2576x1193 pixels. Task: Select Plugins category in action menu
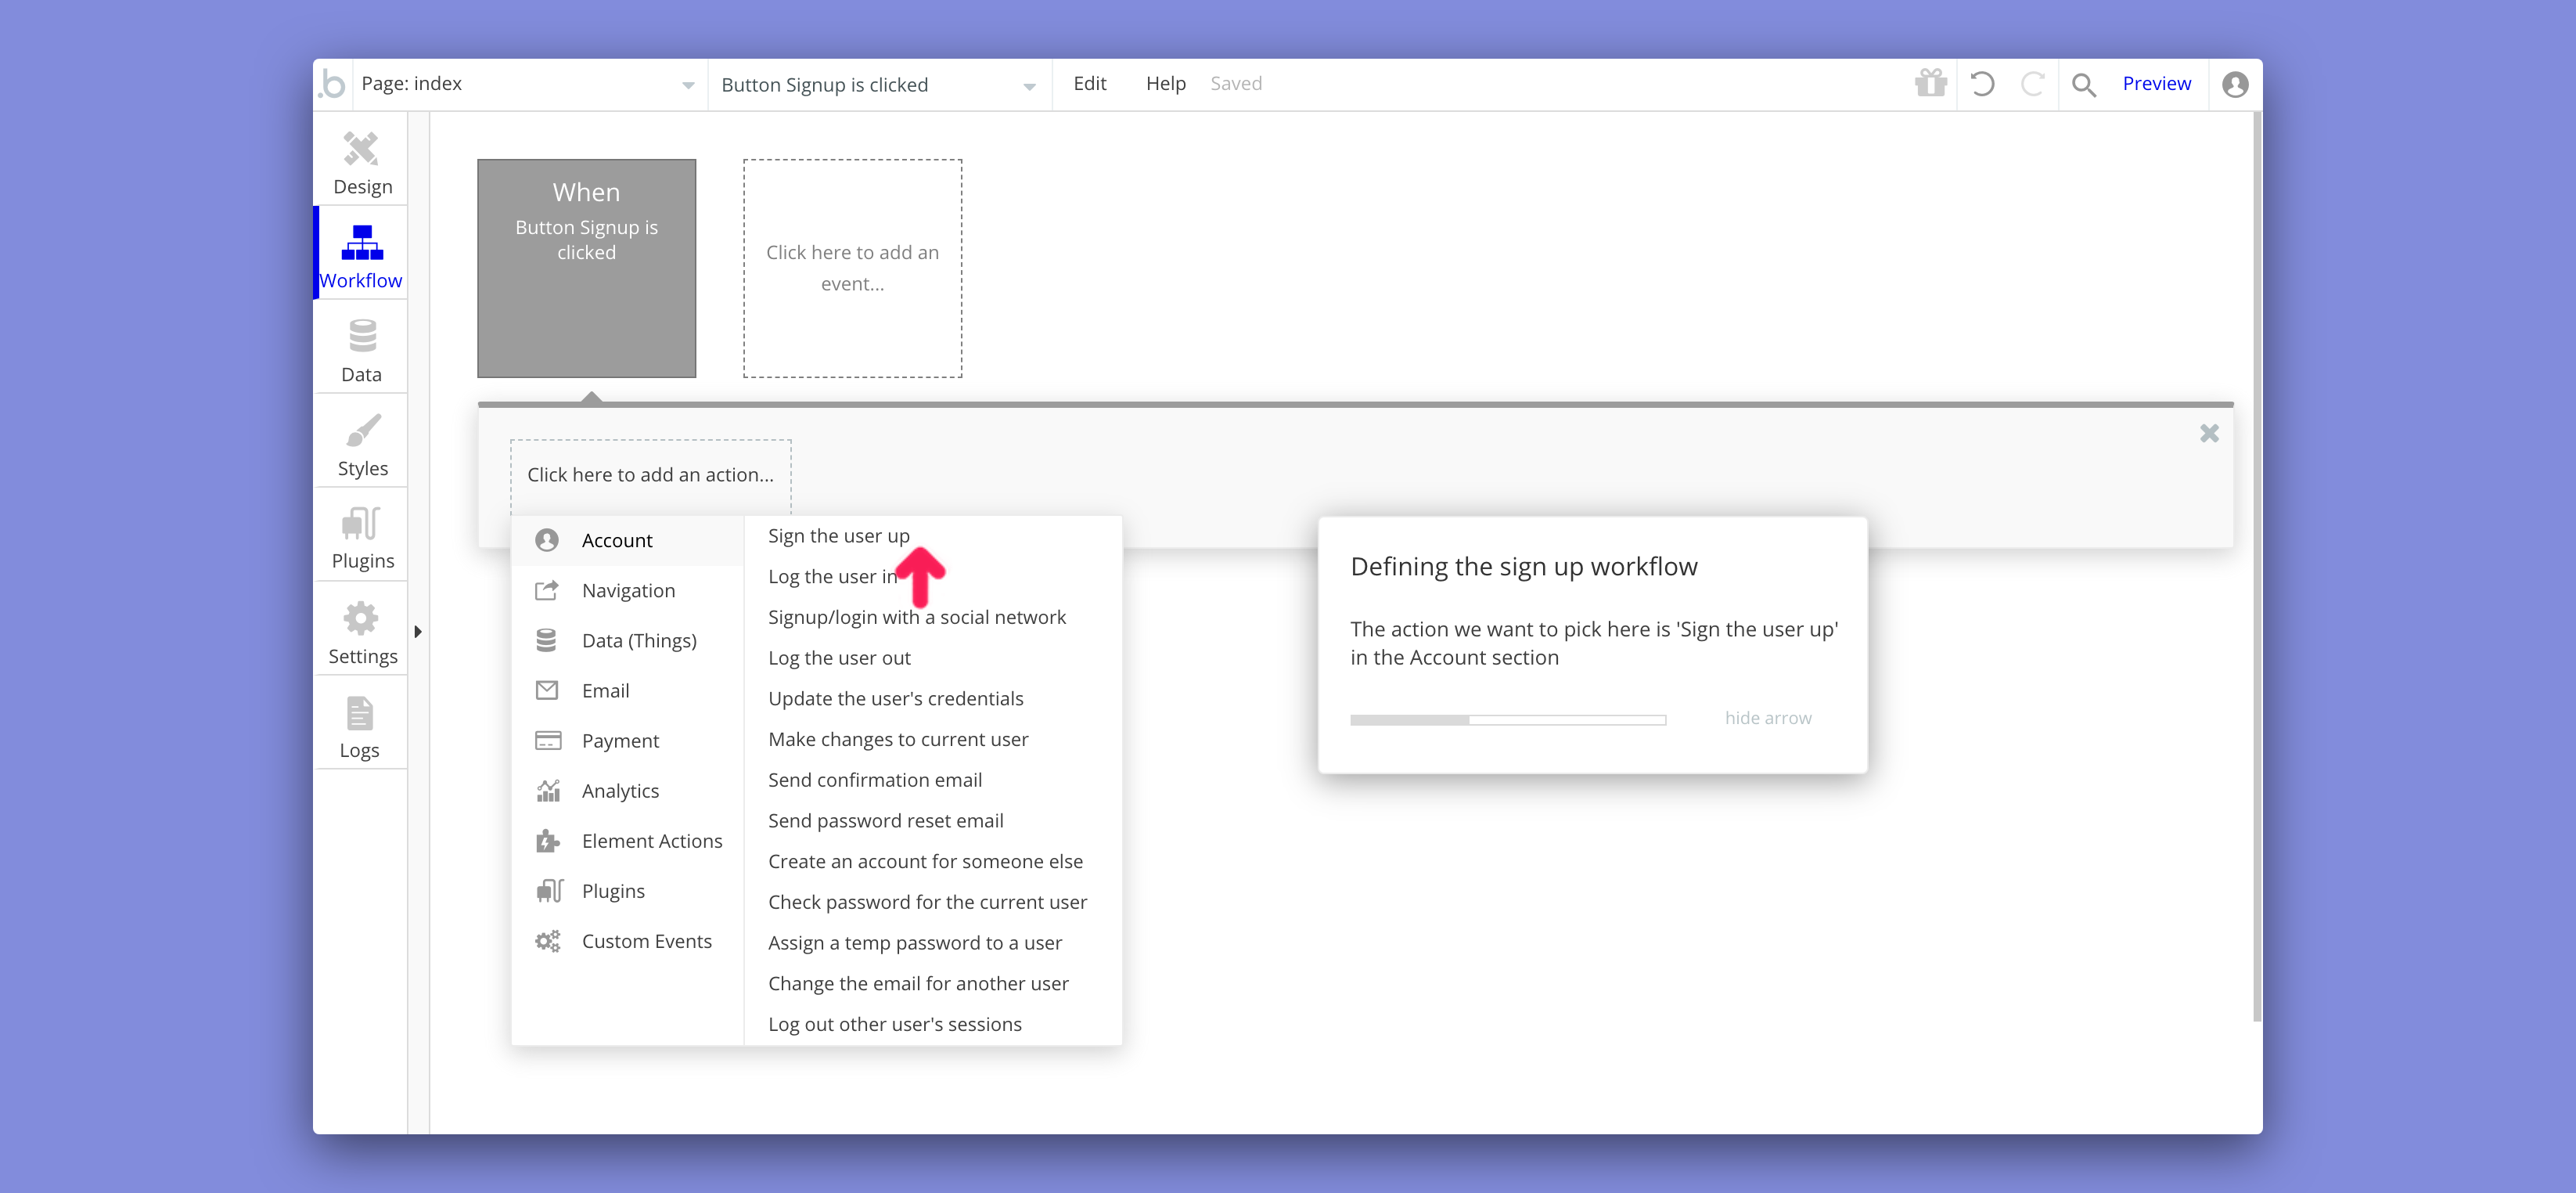[x=628, y=891]
